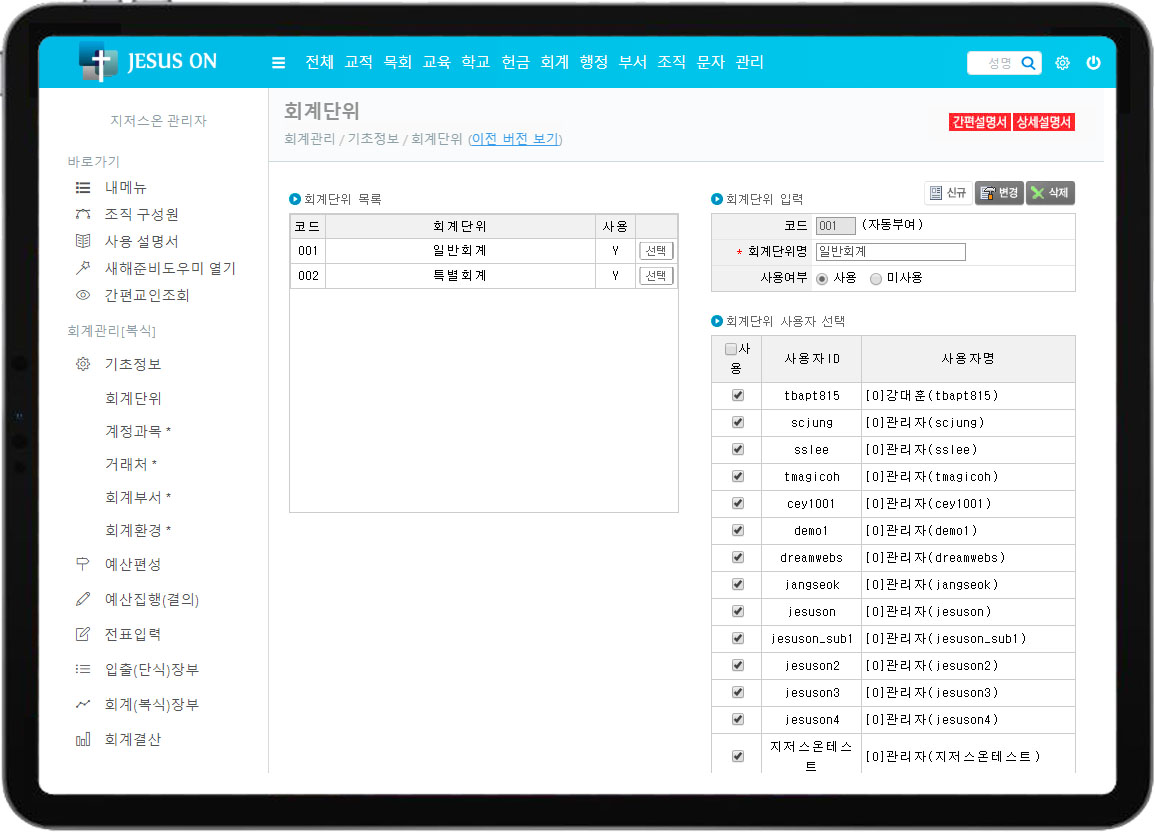This screenshot has width=1155, height=832.
Task: Open the 헌금 top menu
Action: click(x=515, y=62)
